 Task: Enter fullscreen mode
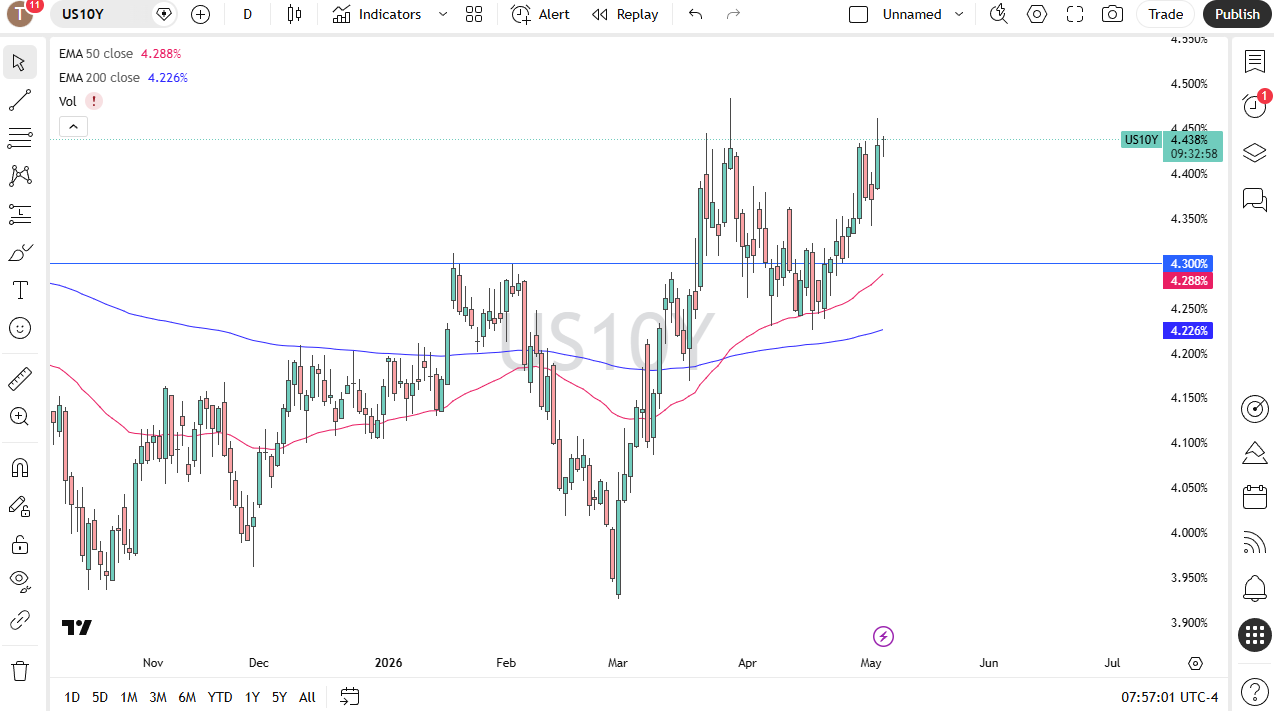(x=1075, y=14)
